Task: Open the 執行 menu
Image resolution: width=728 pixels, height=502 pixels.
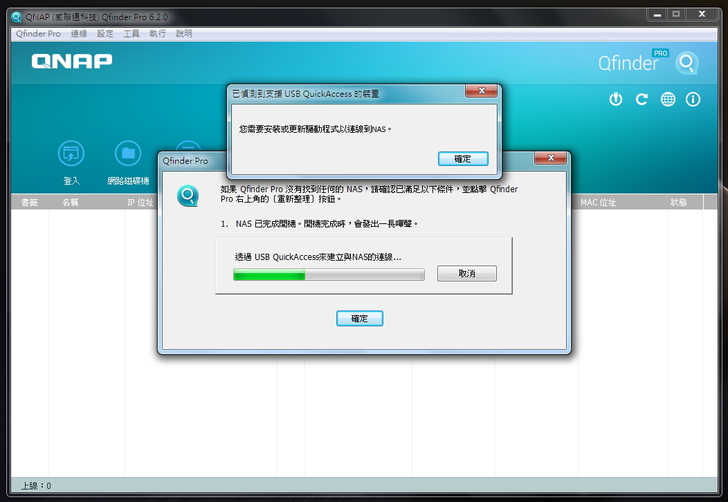Action: tap(157, 33)
